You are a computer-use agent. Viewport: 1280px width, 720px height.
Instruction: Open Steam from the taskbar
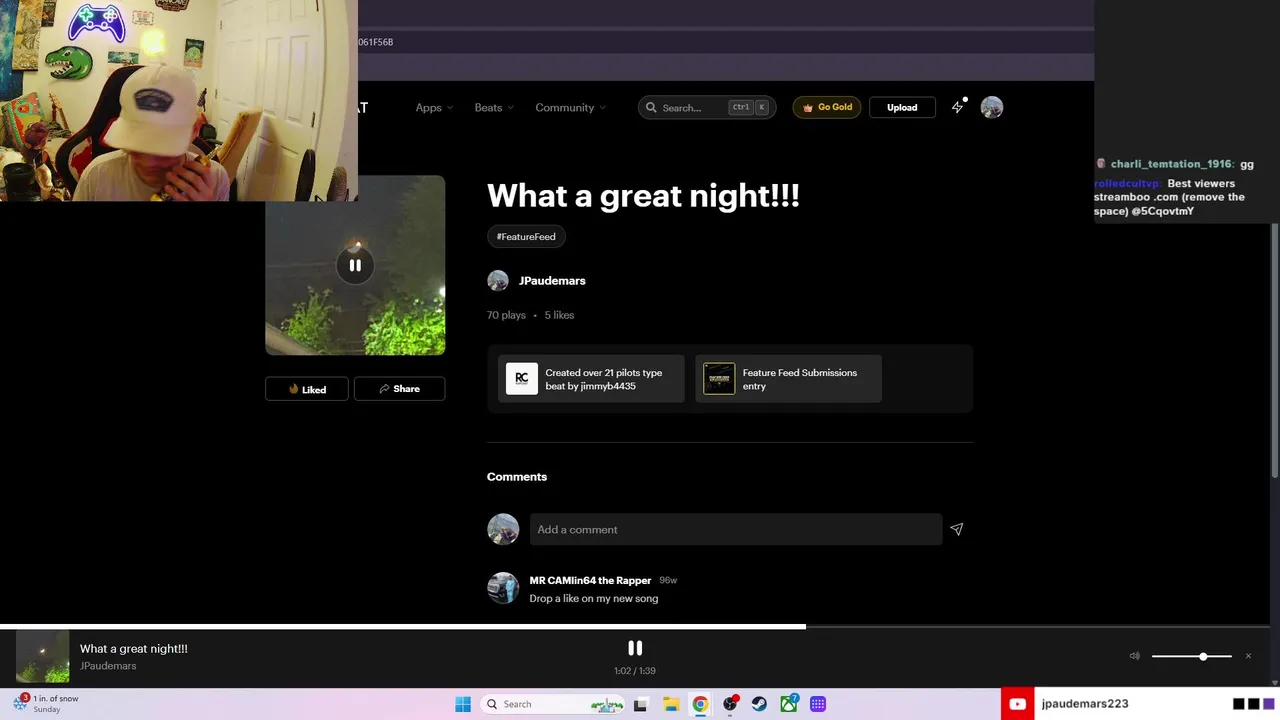point(759,704)
